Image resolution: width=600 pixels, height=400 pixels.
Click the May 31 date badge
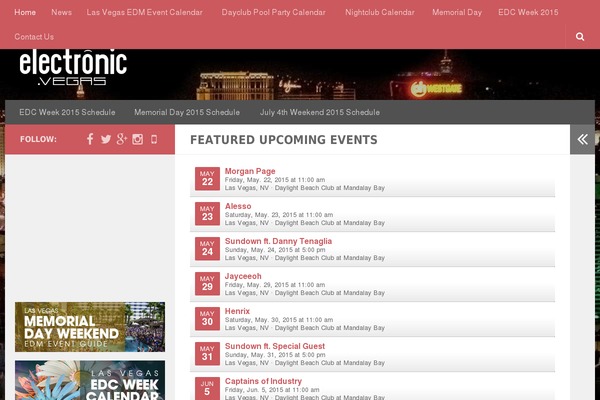click(207, 354)
